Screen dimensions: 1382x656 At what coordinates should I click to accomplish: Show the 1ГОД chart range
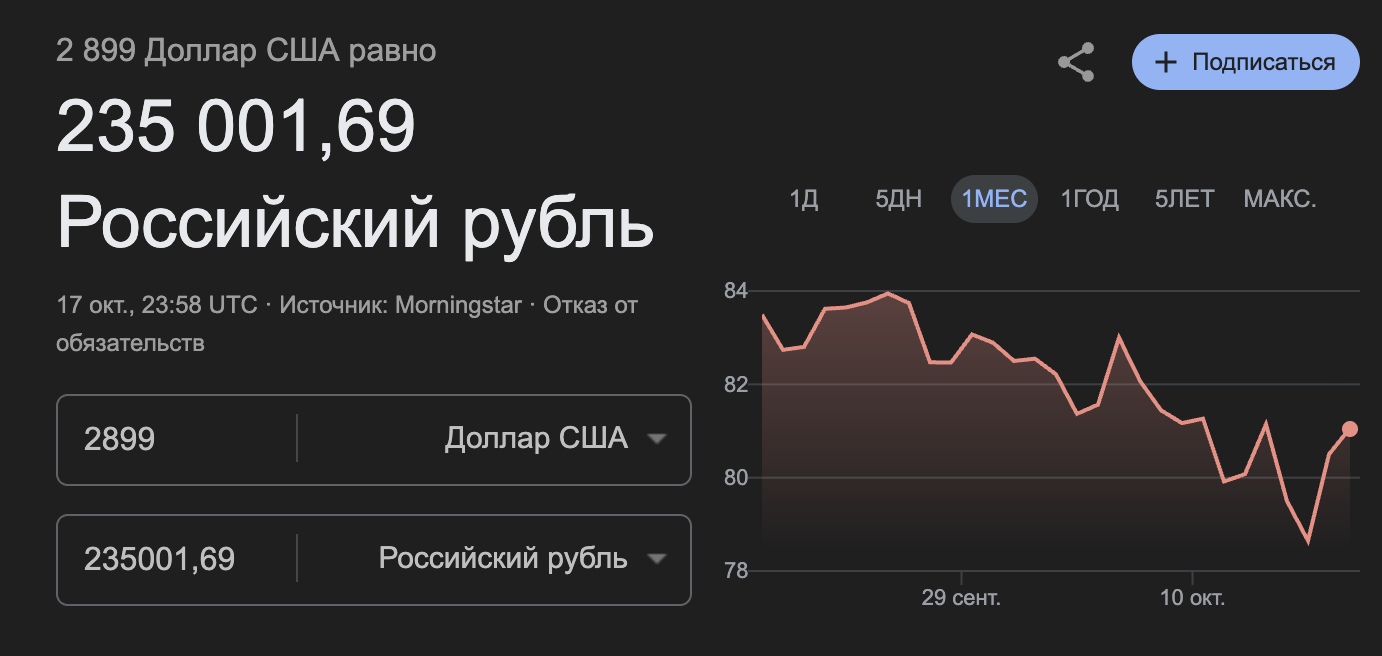click(x=1089, y=199)
